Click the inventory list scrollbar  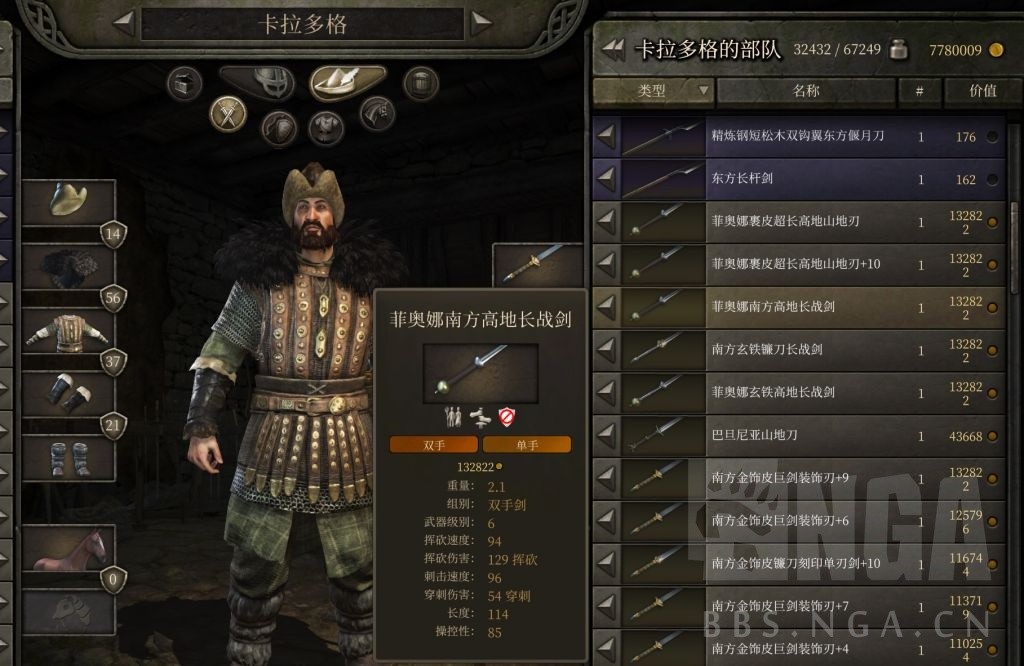[x=1014, y=248]
